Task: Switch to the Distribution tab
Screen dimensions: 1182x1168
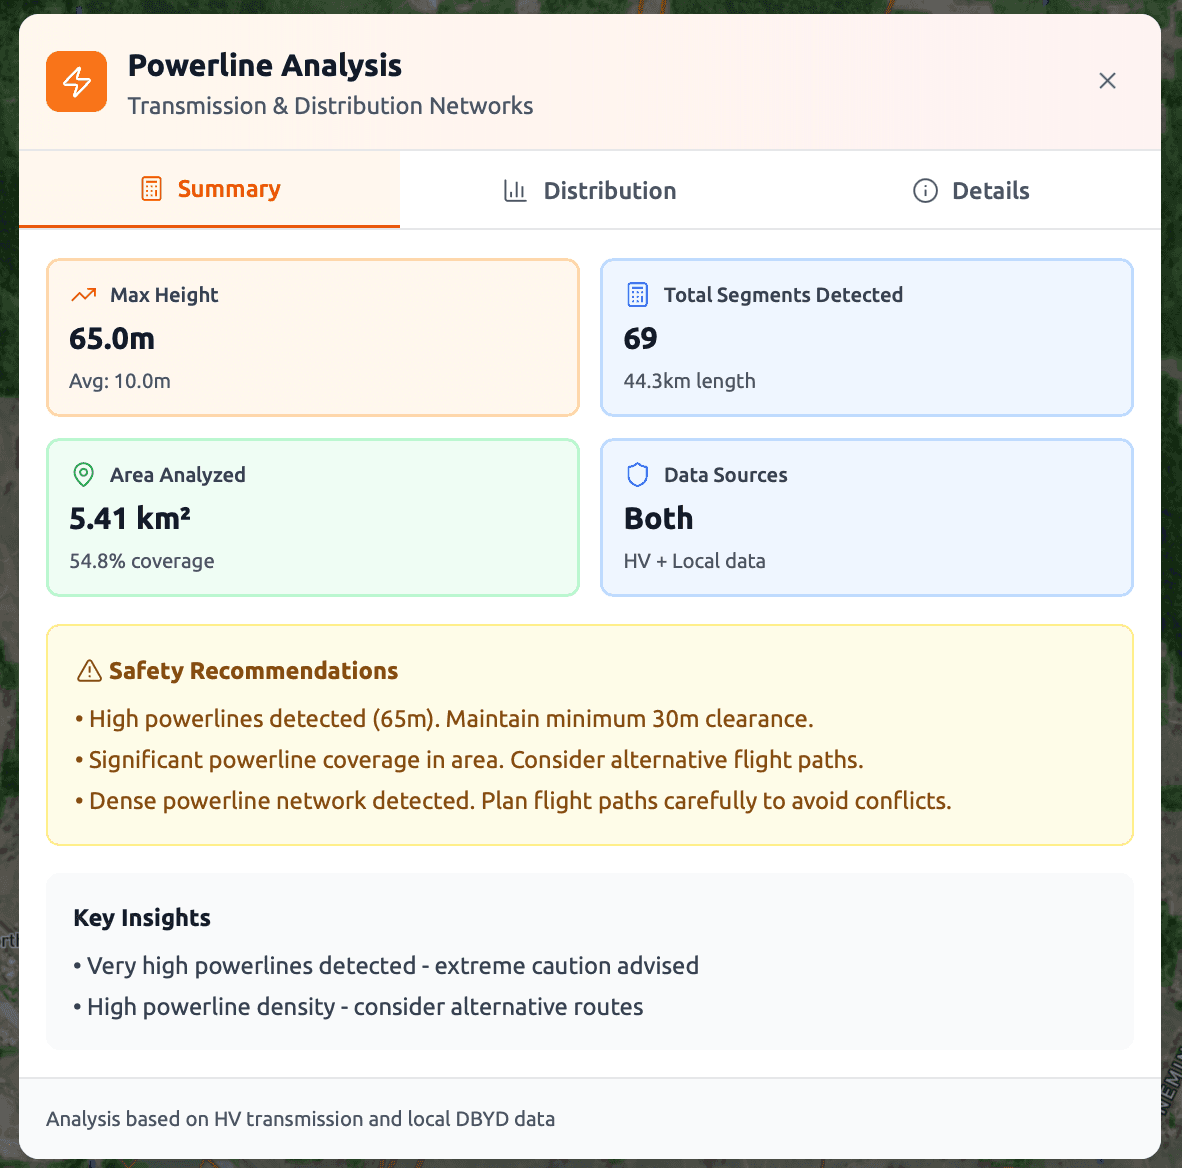Action: coord(589,190)
